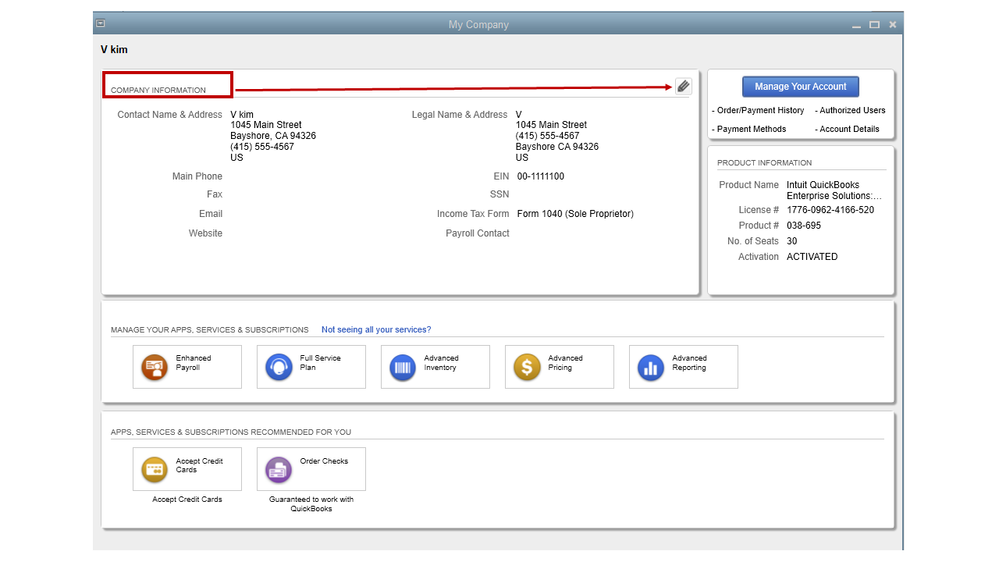Image resolution: width=999 pixels, height=562 pixels.
Task: Open the Account Details link
Action: pos(847,129)
